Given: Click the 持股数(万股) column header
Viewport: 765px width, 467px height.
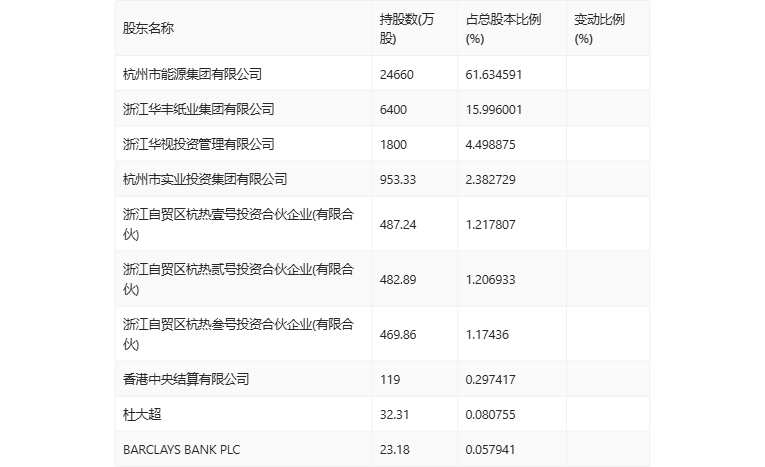Looking at the screenshot, I should (406, 29).
